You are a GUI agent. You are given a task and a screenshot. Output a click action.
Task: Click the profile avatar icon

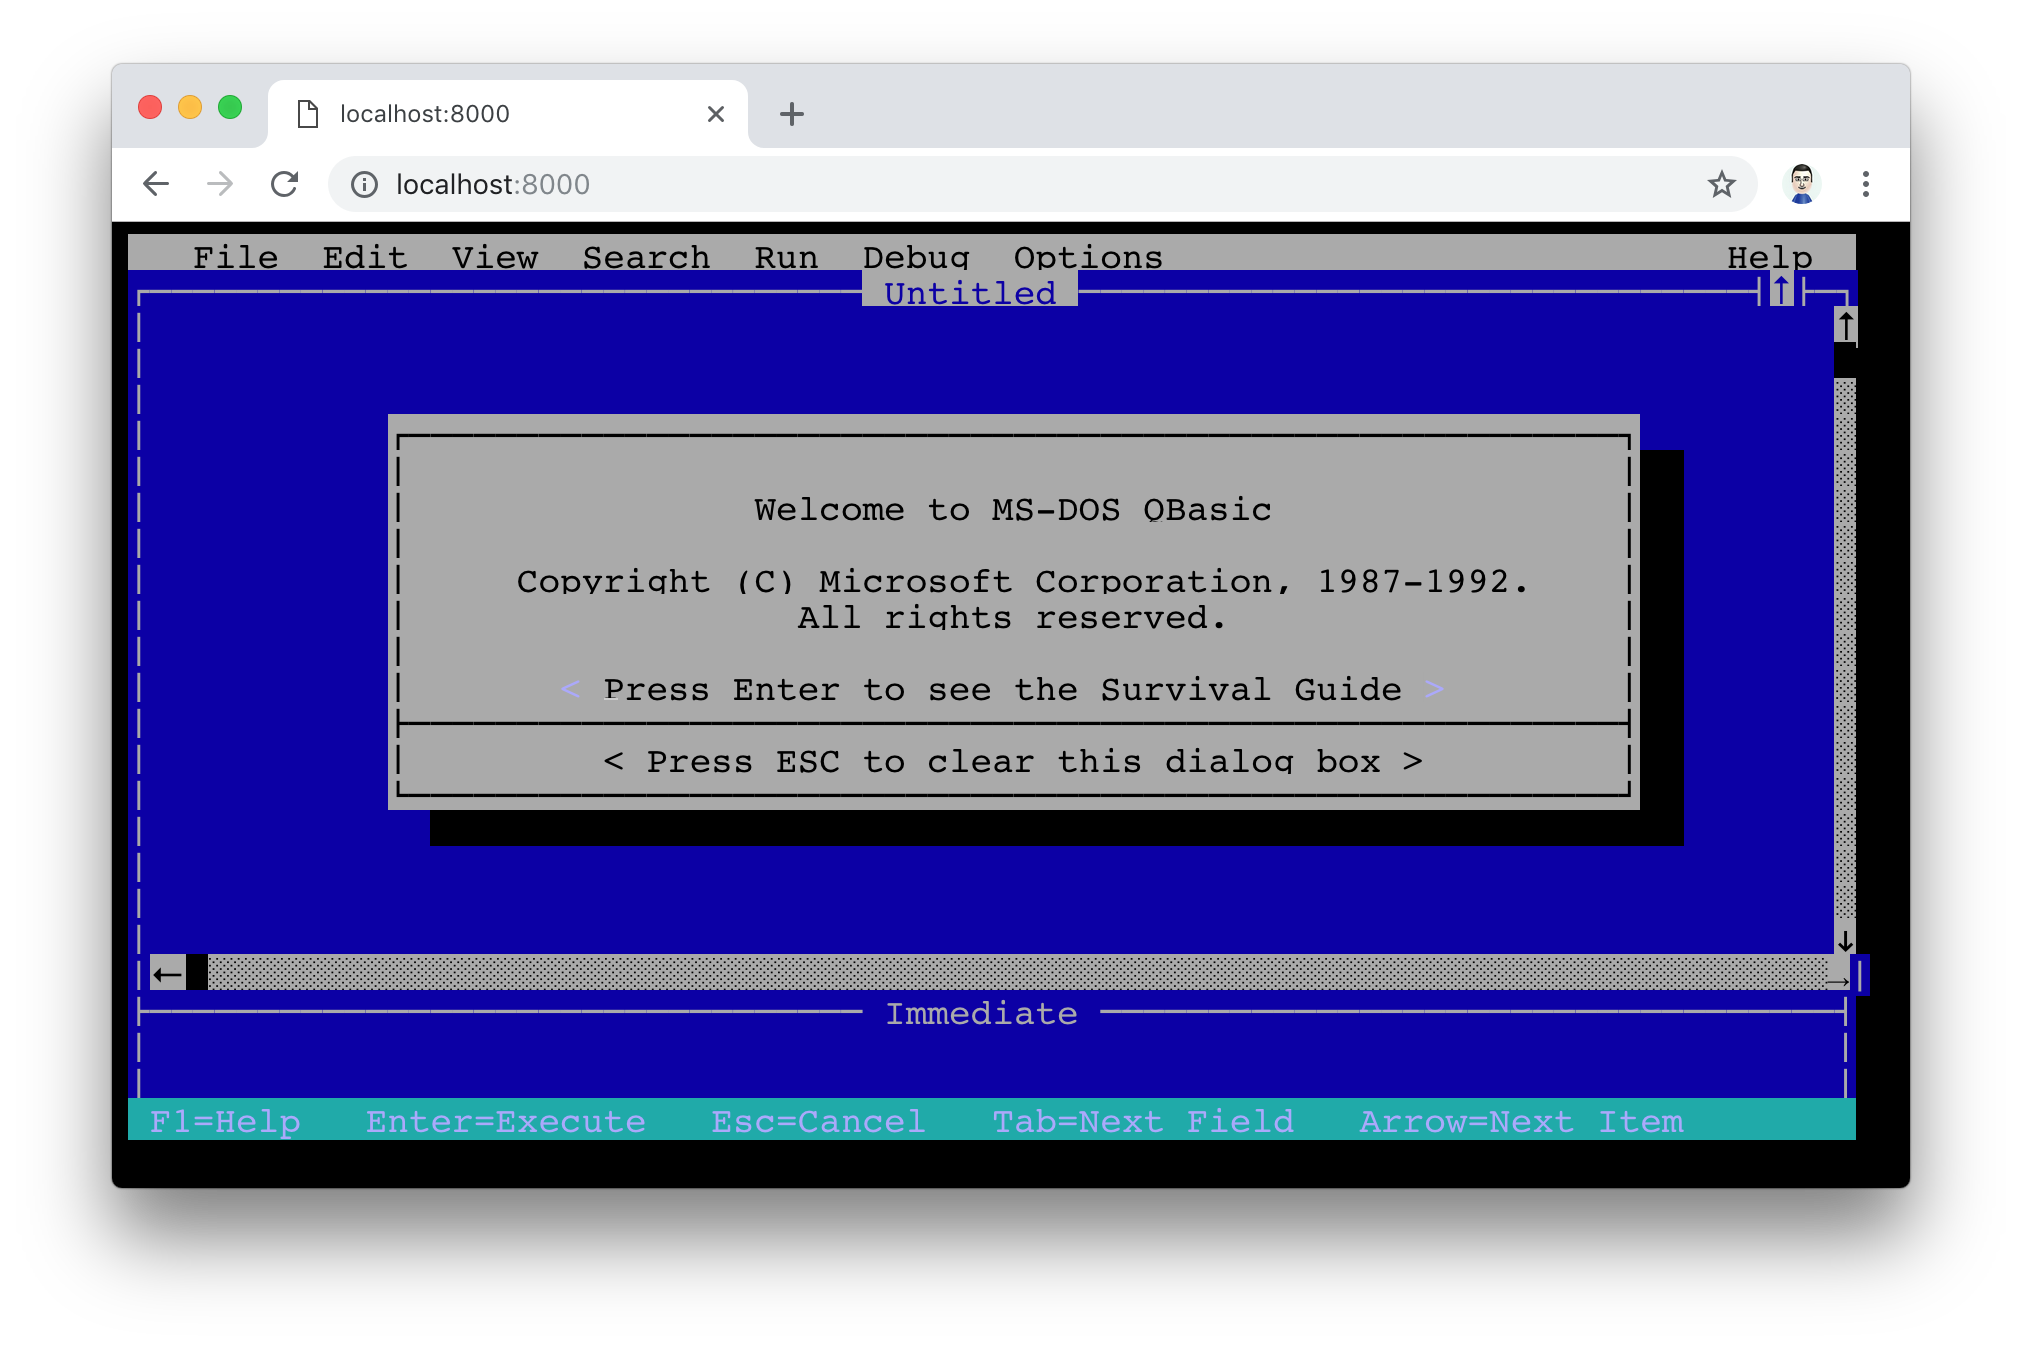point(1801,184)
